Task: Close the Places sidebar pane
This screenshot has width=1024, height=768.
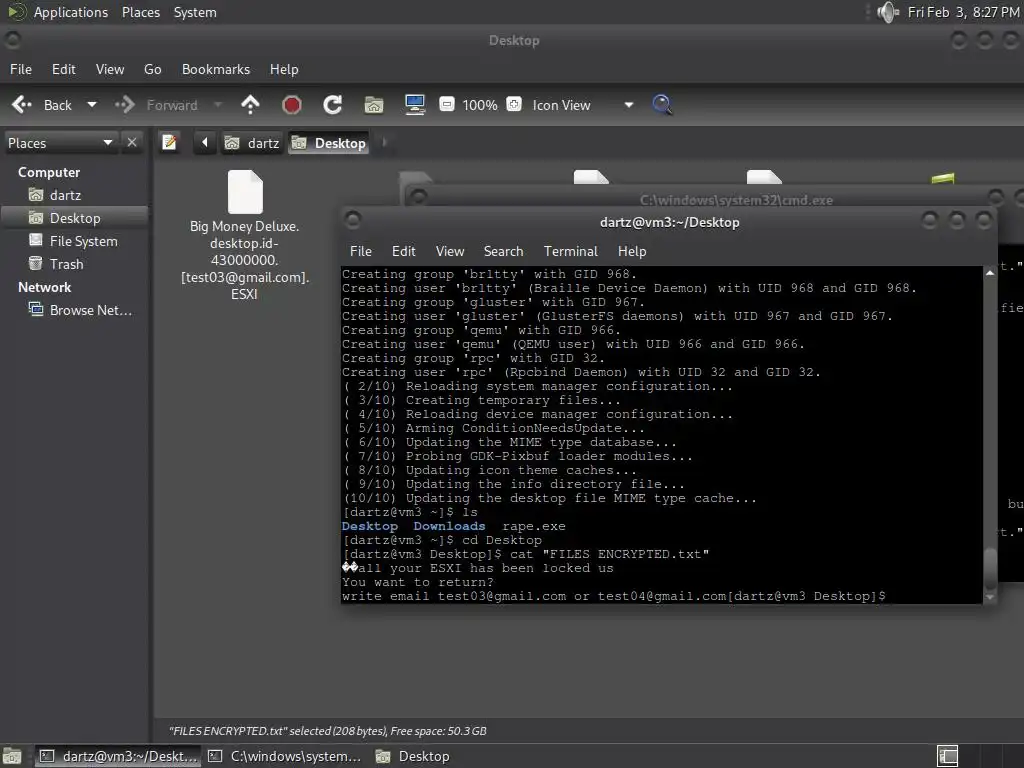Action: pyautogui.click(x=132, y=142)
